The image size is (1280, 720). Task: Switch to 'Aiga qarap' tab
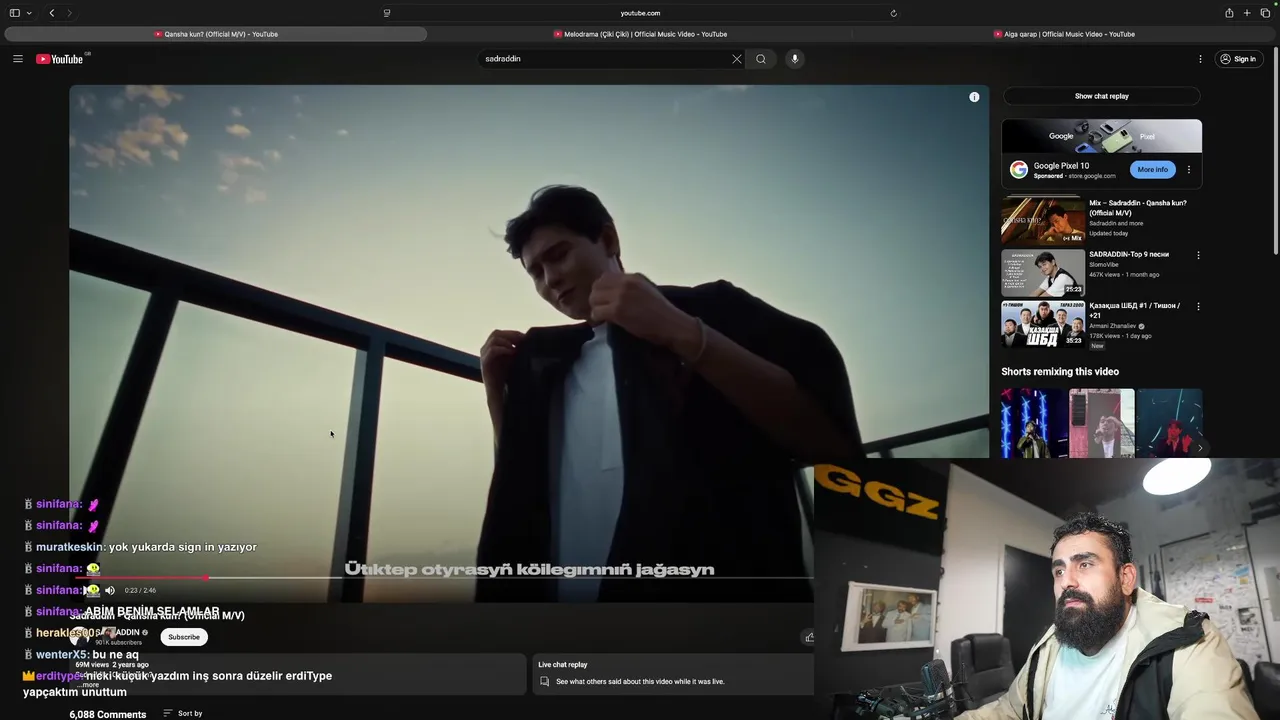1064,34
